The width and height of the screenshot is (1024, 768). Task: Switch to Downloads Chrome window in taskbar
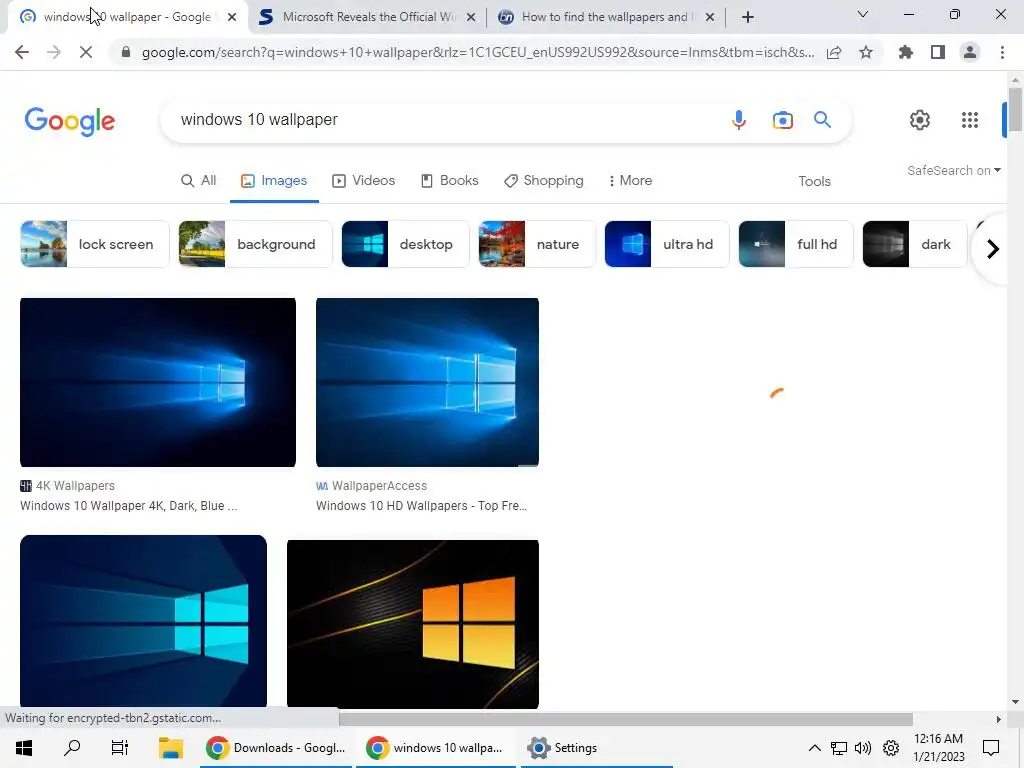[x=276, y=748]
